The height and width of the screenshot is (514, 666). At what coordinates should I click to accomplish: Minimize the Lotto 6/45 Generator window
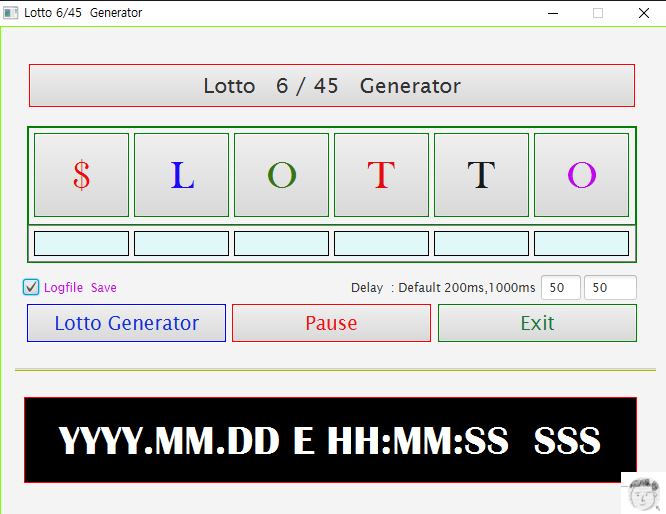click(x=553, y=13)
